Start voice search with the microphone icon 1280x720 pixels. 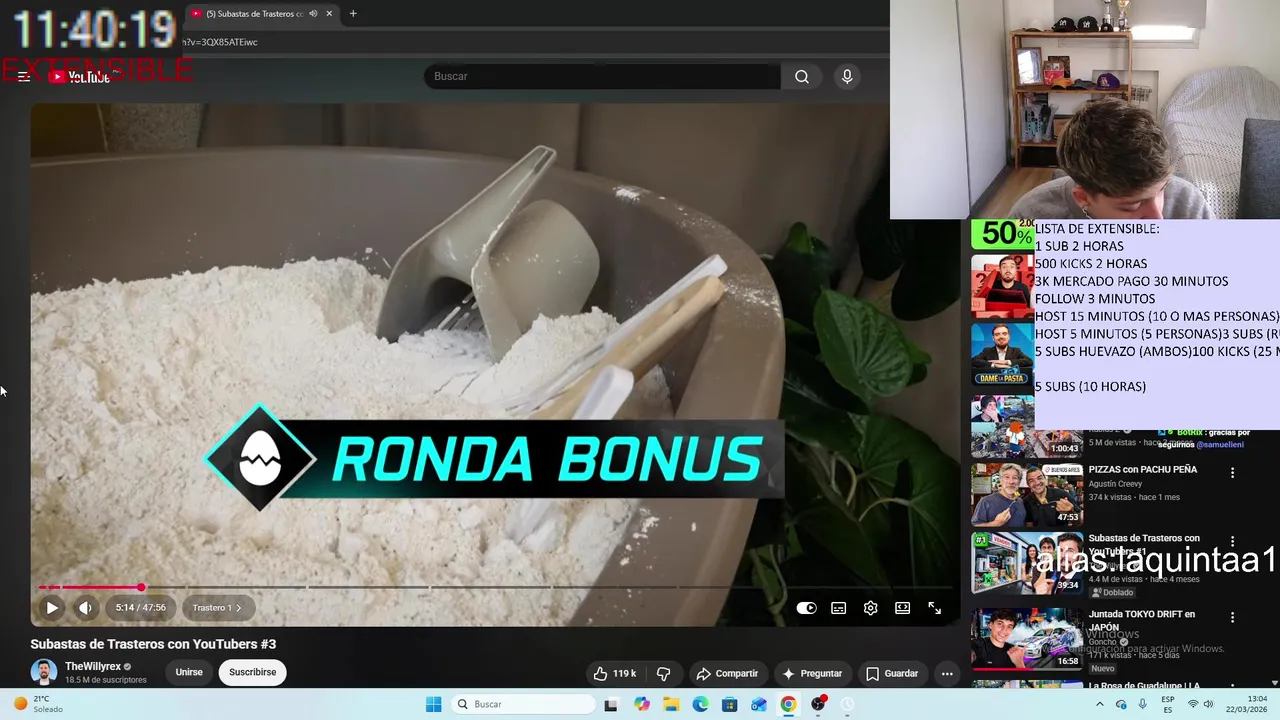pos(847,77)
